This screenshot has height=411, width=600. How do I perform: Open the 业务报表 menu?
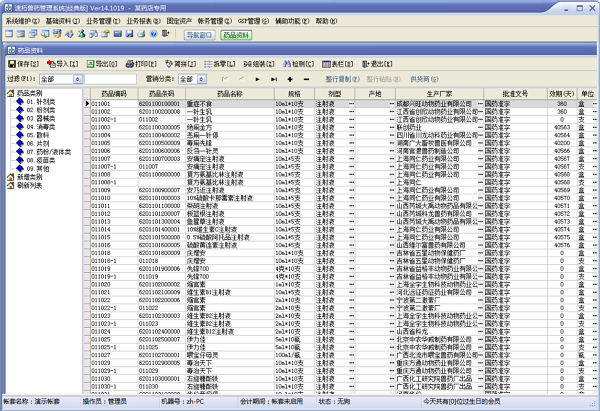click(x=143, y=21)
